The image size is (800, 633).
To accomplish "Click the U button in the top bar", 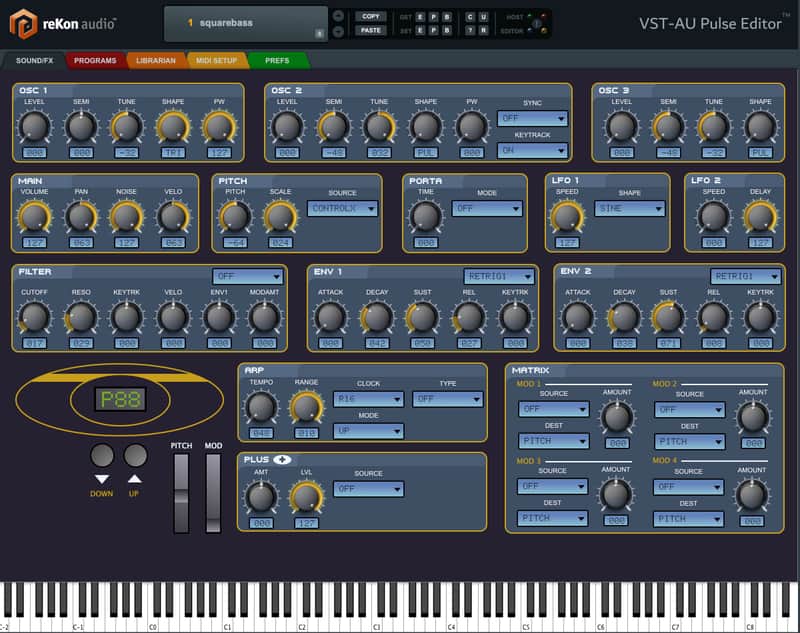I will point(483,17).
